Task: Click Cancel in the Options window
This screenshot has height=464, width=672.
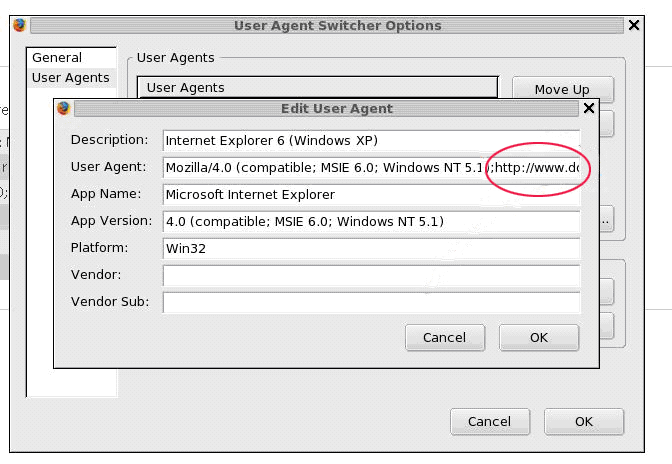Action: [490, 422]
